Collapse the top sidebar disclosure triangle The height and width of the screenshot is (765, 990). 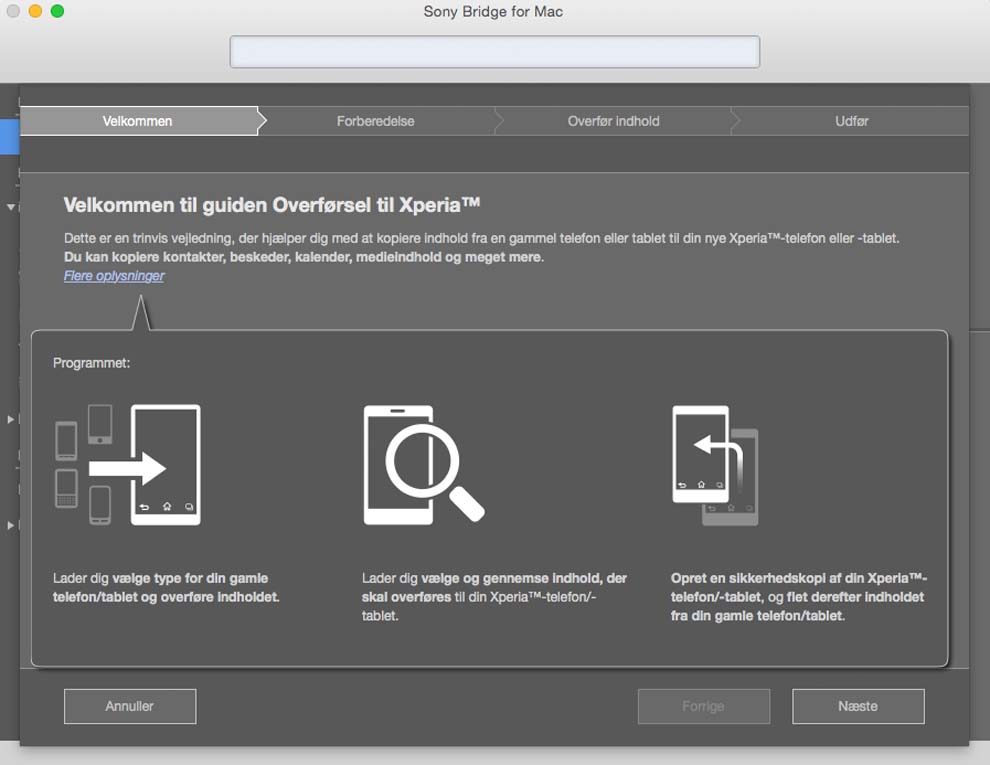(11, 207)
